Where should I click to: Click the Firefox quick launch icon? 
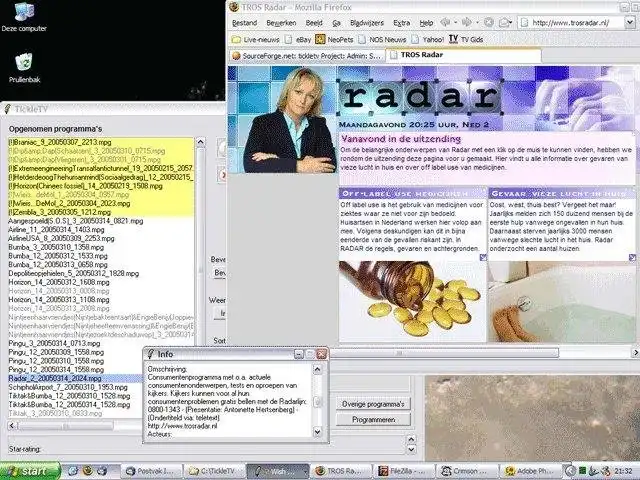pos(87,471)
